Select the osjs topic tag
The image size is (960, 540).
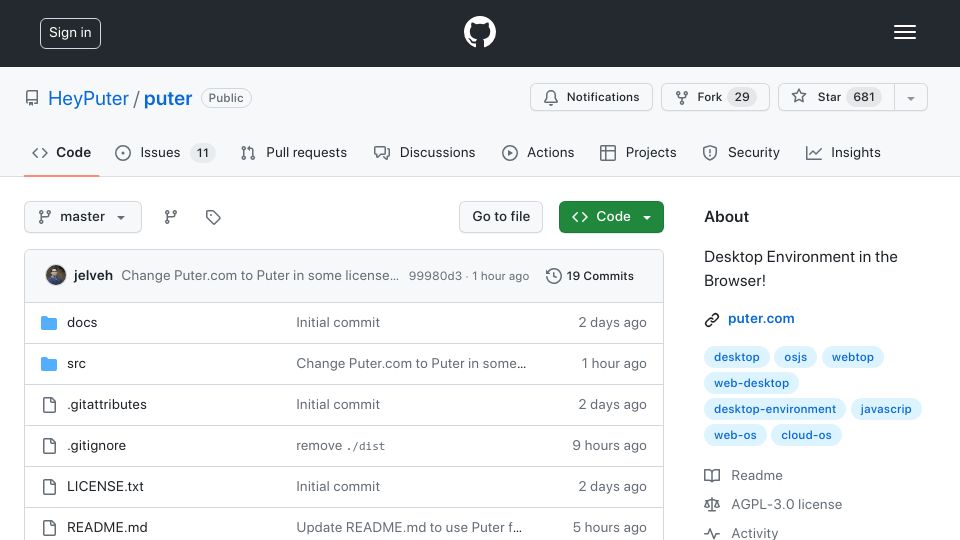(795, 357)
